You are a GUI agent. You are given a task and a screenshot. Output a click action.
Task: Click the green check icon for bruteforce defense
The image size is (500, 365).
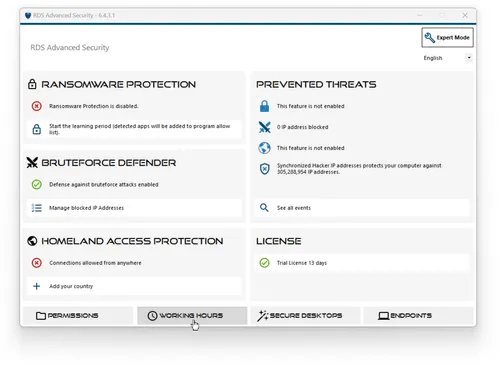point(37,184)
